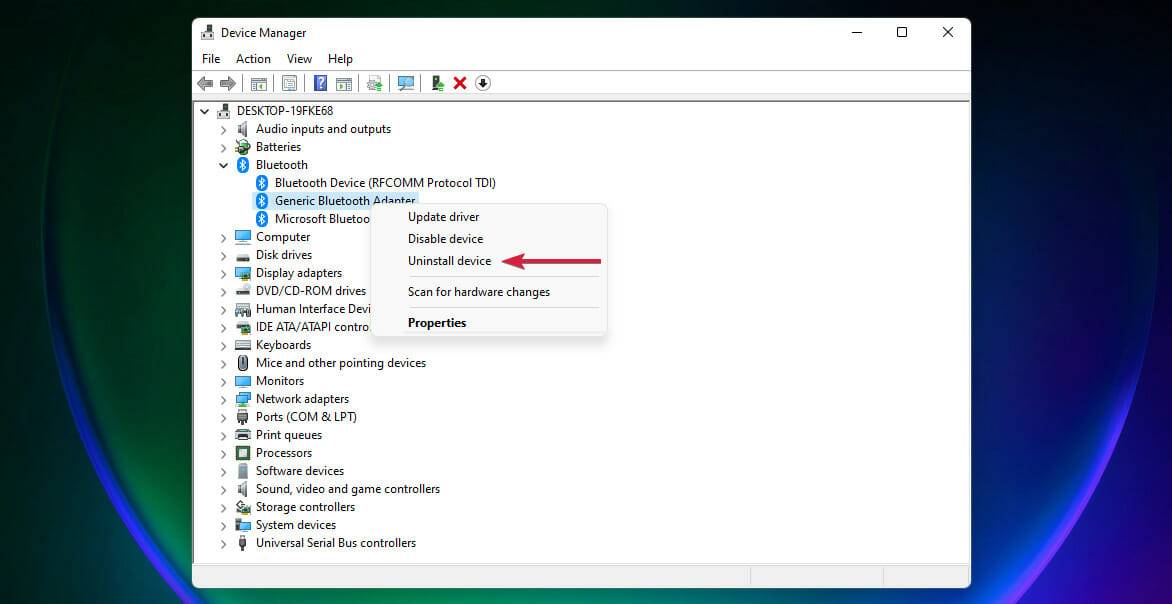Select Bluetooth Device (RFCOMM Protocol TDI)

pos(385,183)
